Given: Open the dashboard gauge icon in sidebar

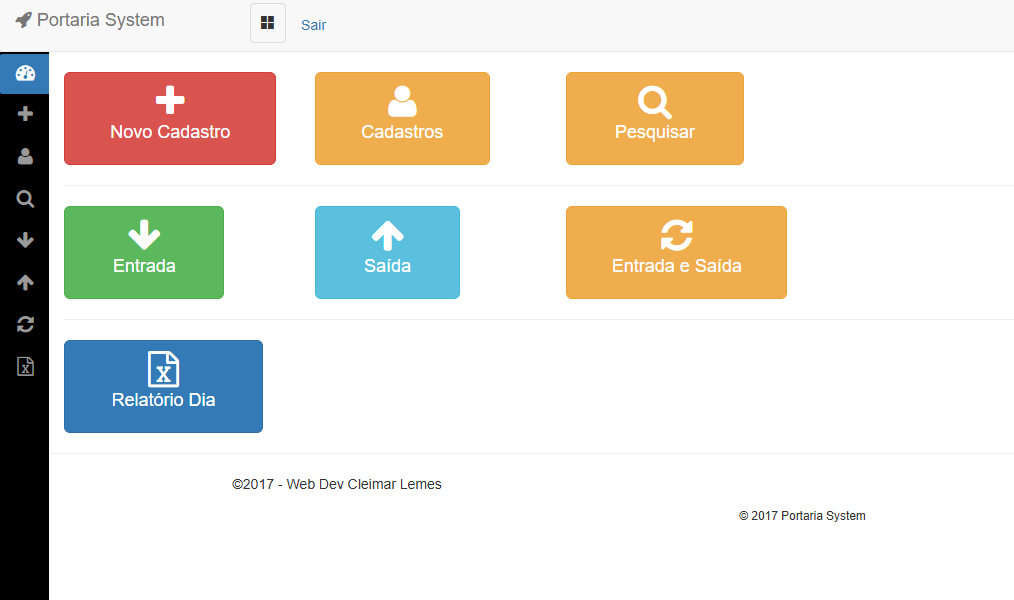Looking at the screenshot, I should (x=25, y=73).
